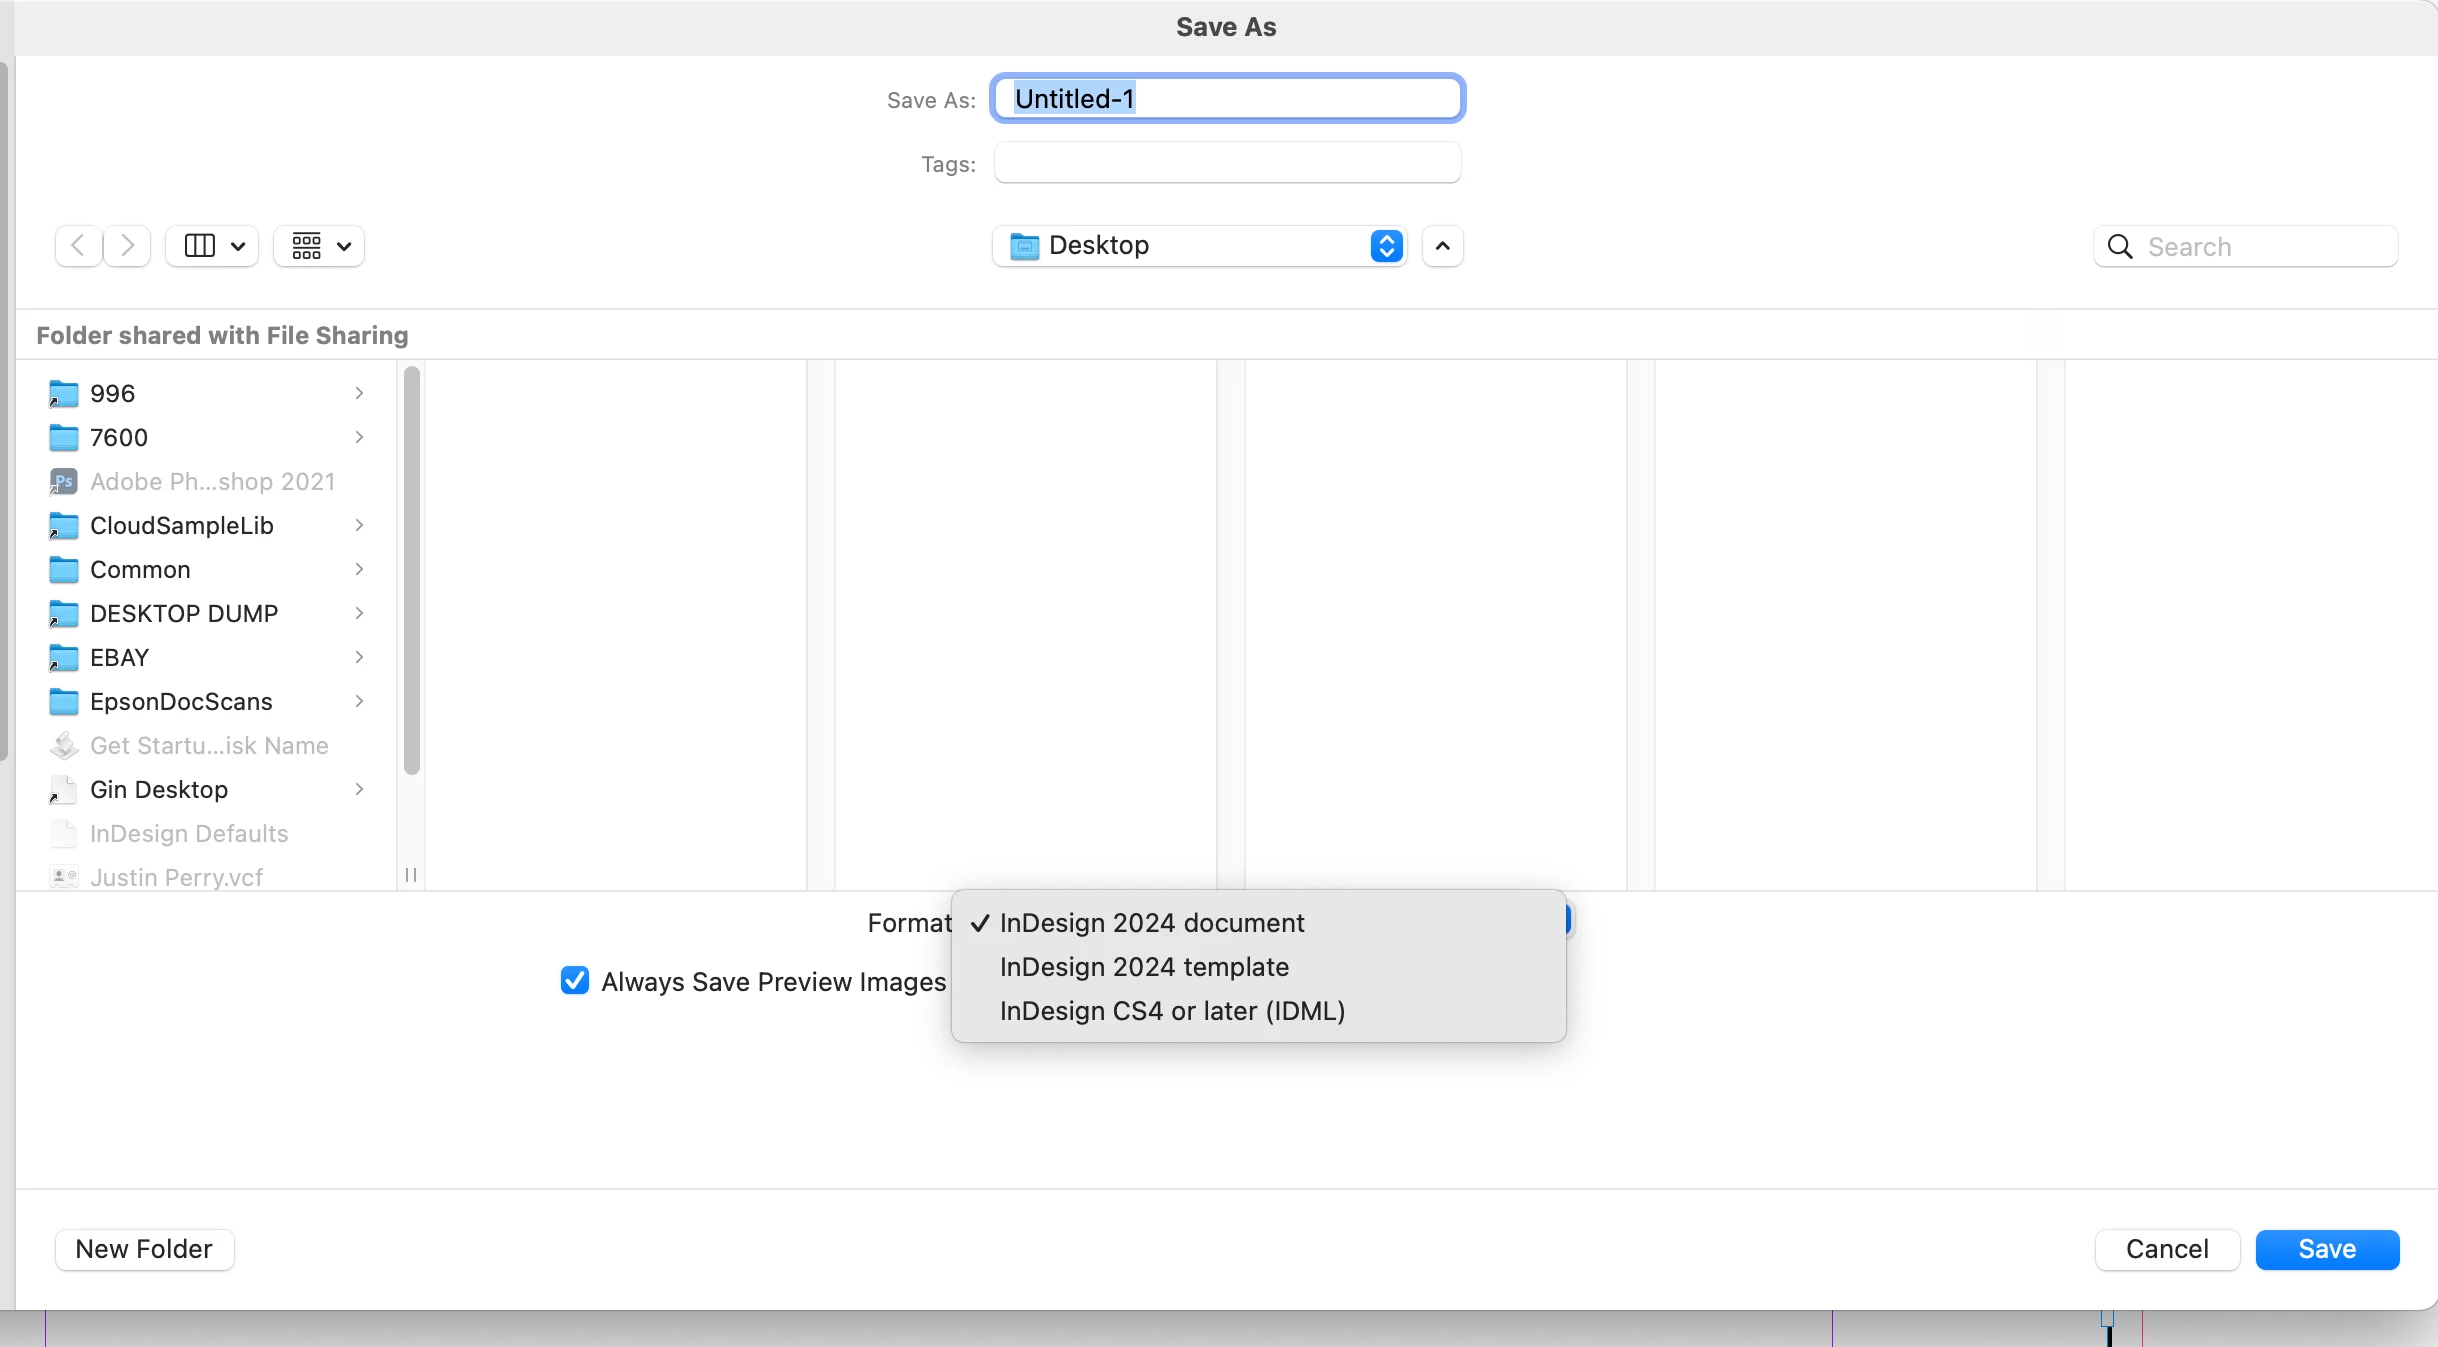Open the column view options icon
This screenshot has width=2438, height=1347.
pos(212,246)
